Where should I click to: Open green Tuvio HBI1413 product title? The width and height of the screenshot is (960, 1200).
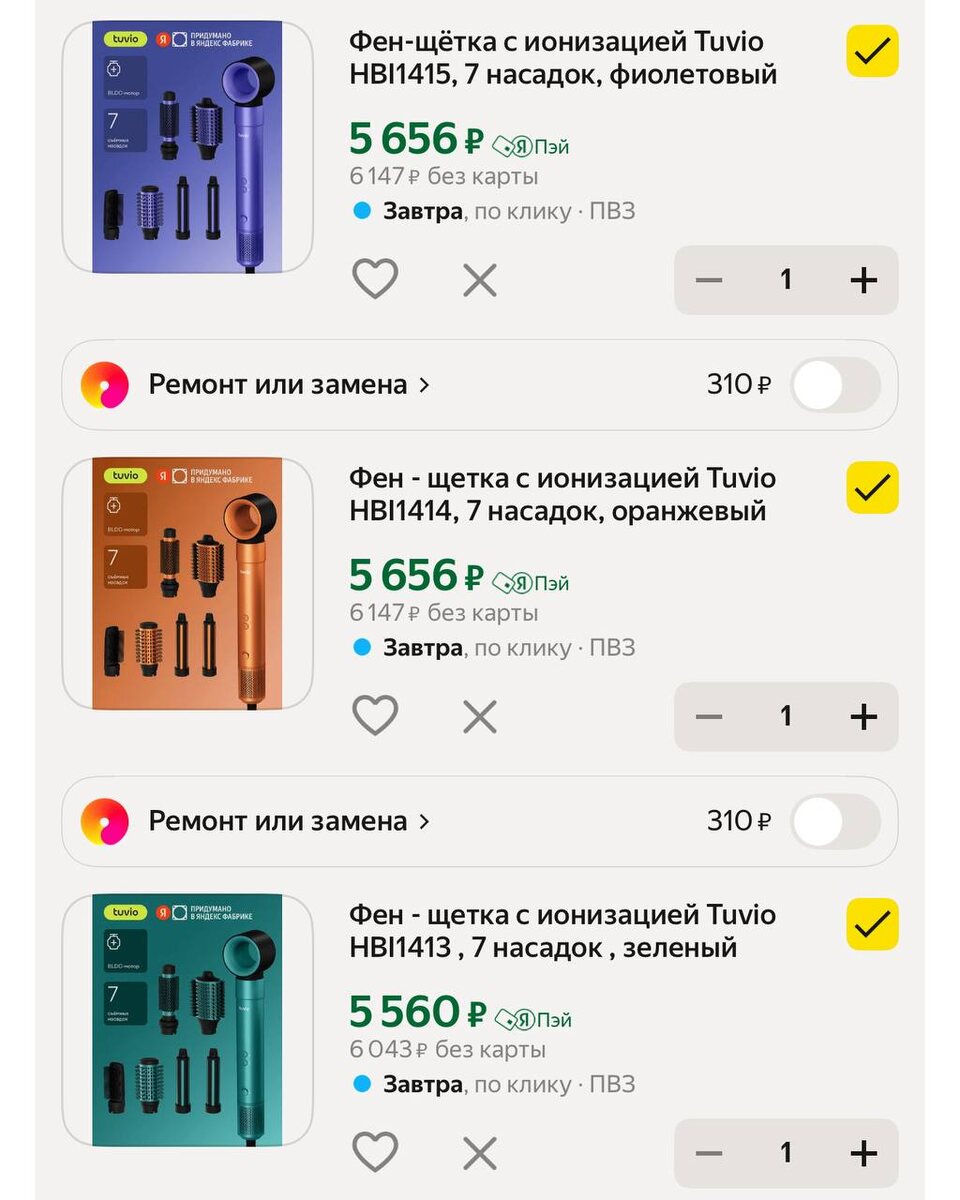click(x=562, y=930)
